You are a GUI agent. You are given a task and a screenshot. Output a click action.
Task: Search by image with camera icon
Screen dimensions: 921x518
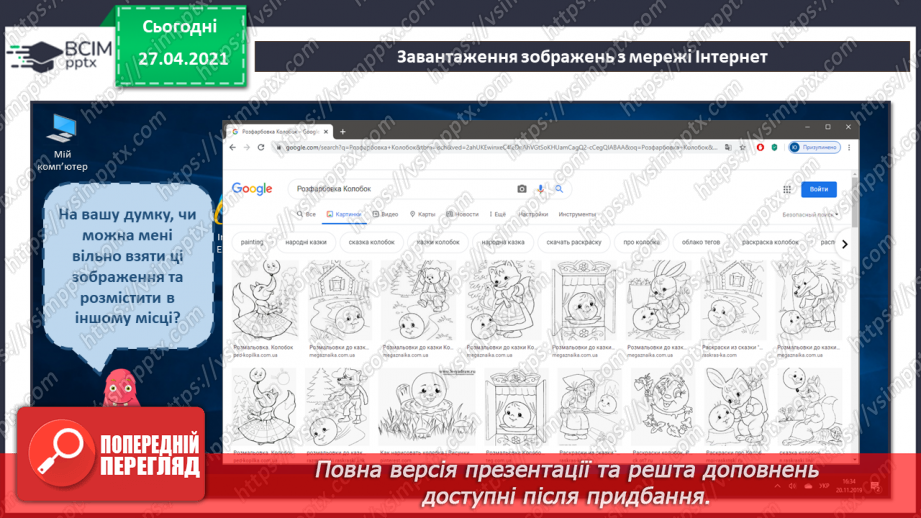522,189
